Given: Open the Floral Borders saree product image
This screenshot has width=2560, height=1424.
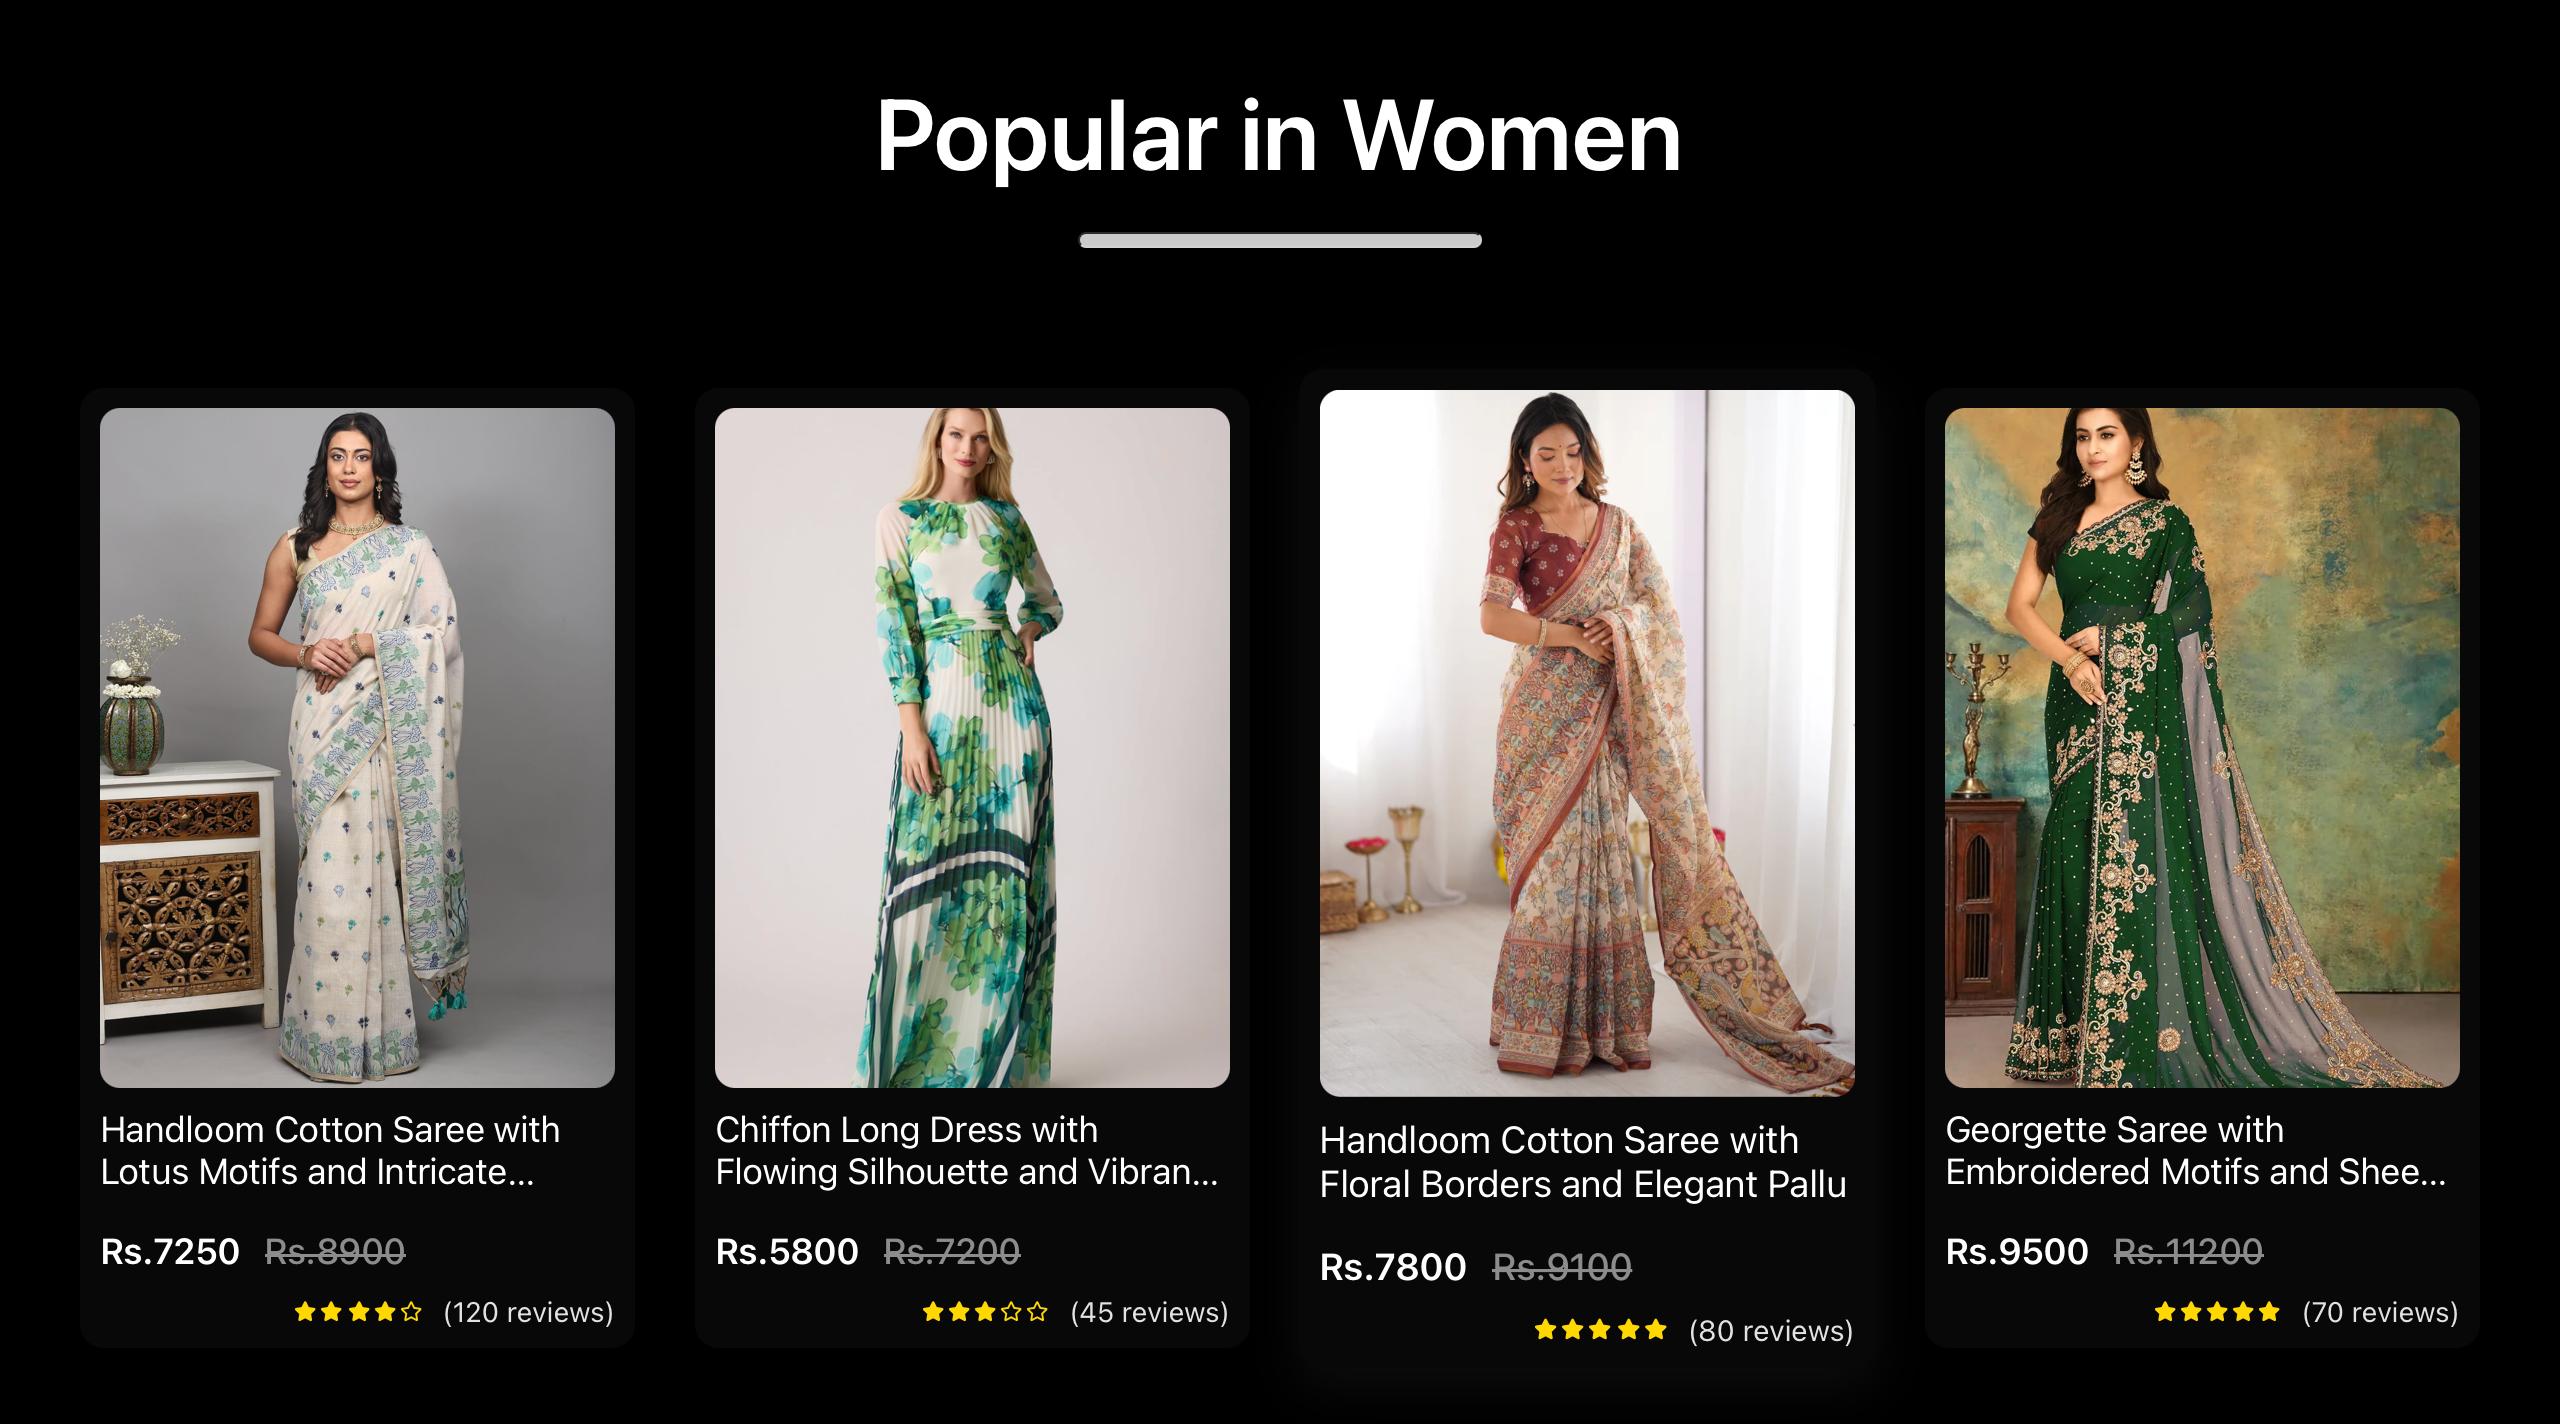Looking at the screenshot, I should point(1587,743).
